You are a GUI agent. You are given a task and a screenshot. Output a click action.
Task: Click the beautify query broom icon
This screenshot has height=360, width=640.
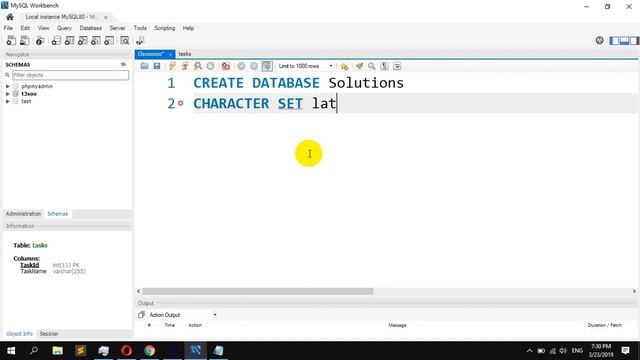pyautogui.click(x=359, y=66)
